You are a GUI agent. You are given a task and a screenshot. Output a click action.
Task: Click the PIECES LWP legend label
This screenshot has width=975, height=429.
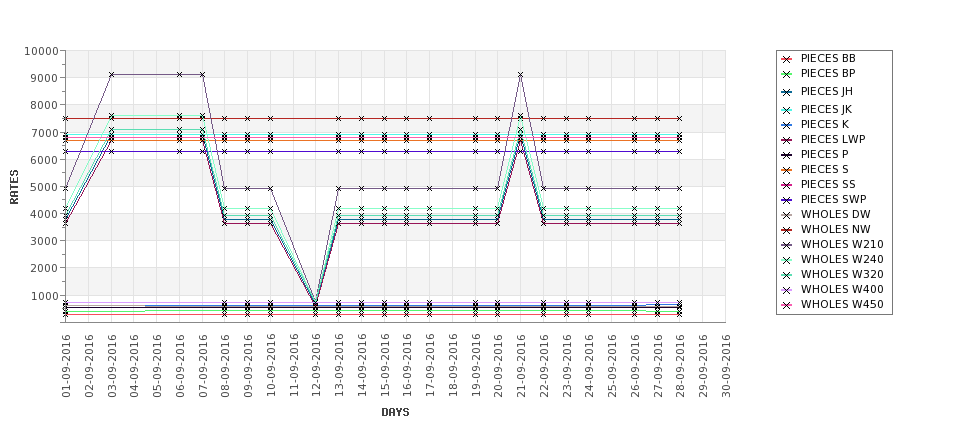click(833, 139)
